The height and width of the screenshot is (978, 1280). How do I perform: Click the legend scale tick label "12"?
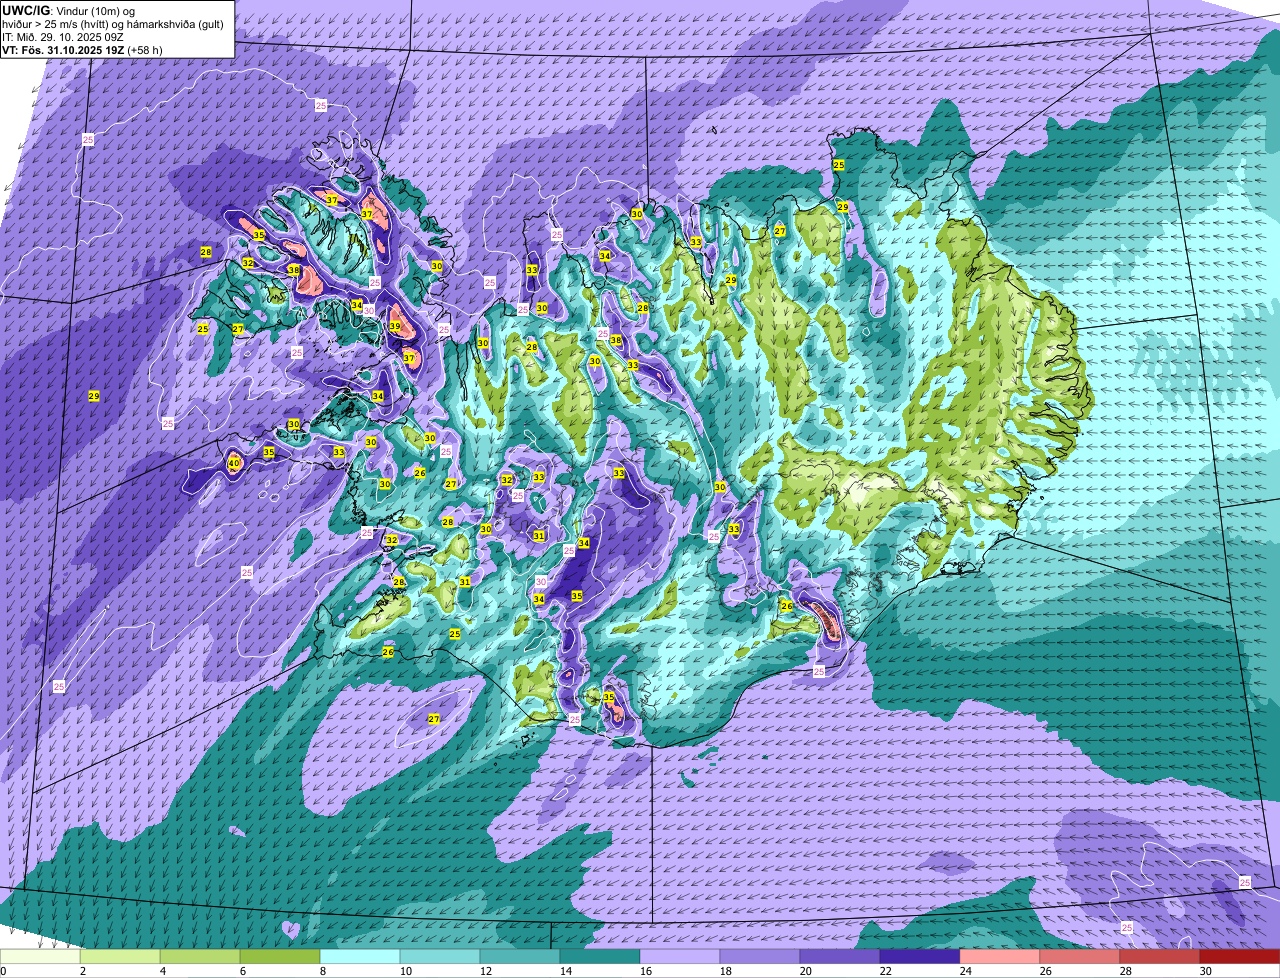(486, 971)
